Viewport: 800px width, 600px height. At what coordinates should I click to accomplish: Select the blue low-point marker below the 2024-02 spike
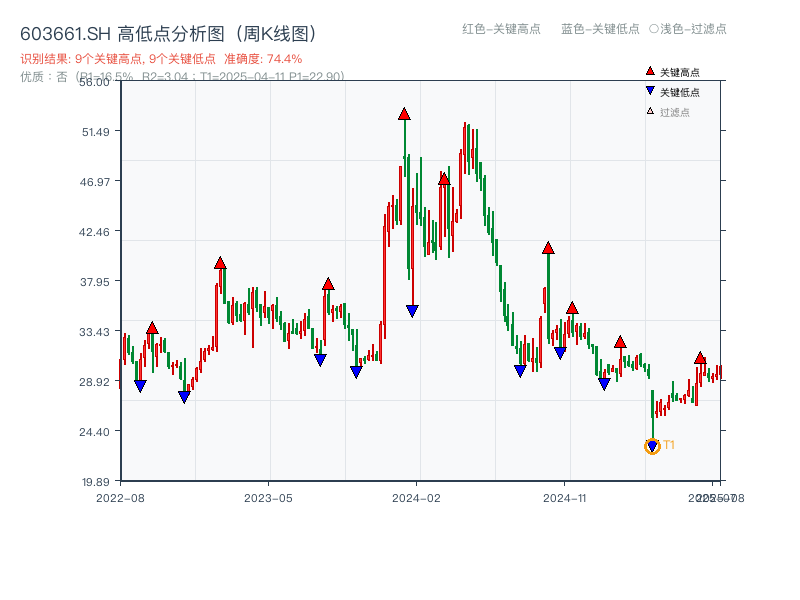(x=412, y=310)
